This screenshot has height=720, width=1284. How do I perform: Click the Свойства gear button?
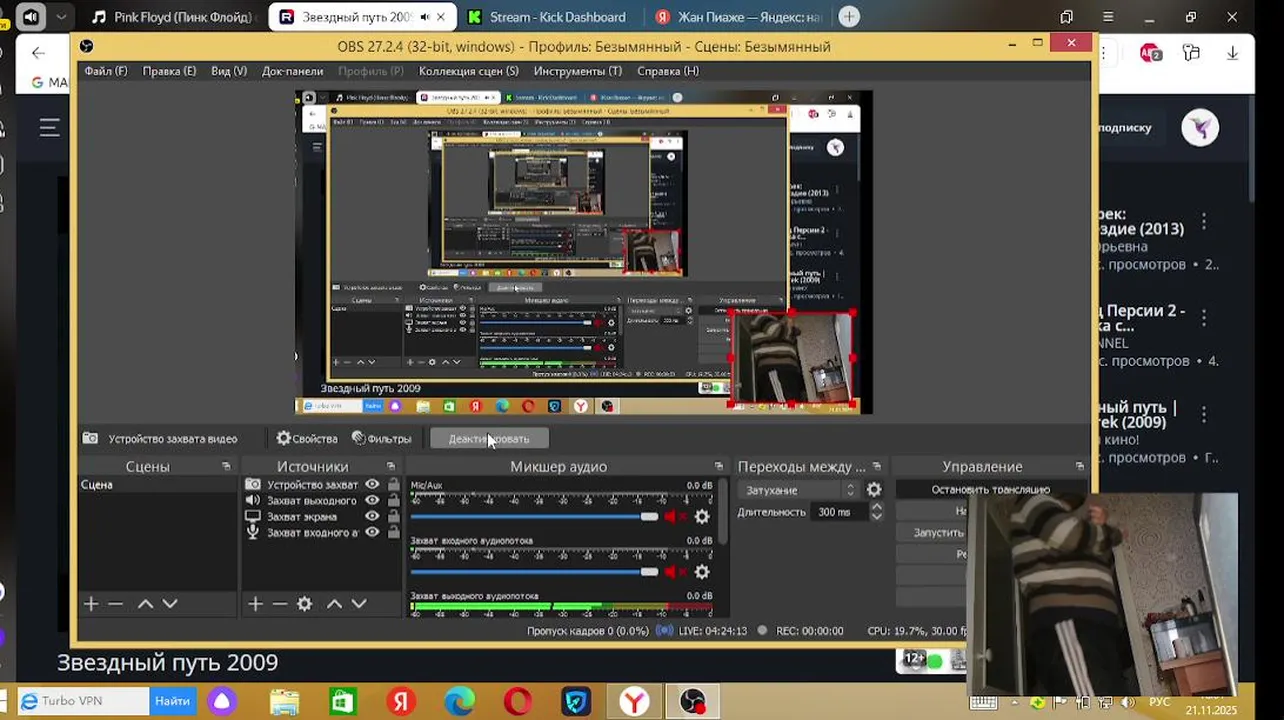pyautogui.click(x=307, y=438)
